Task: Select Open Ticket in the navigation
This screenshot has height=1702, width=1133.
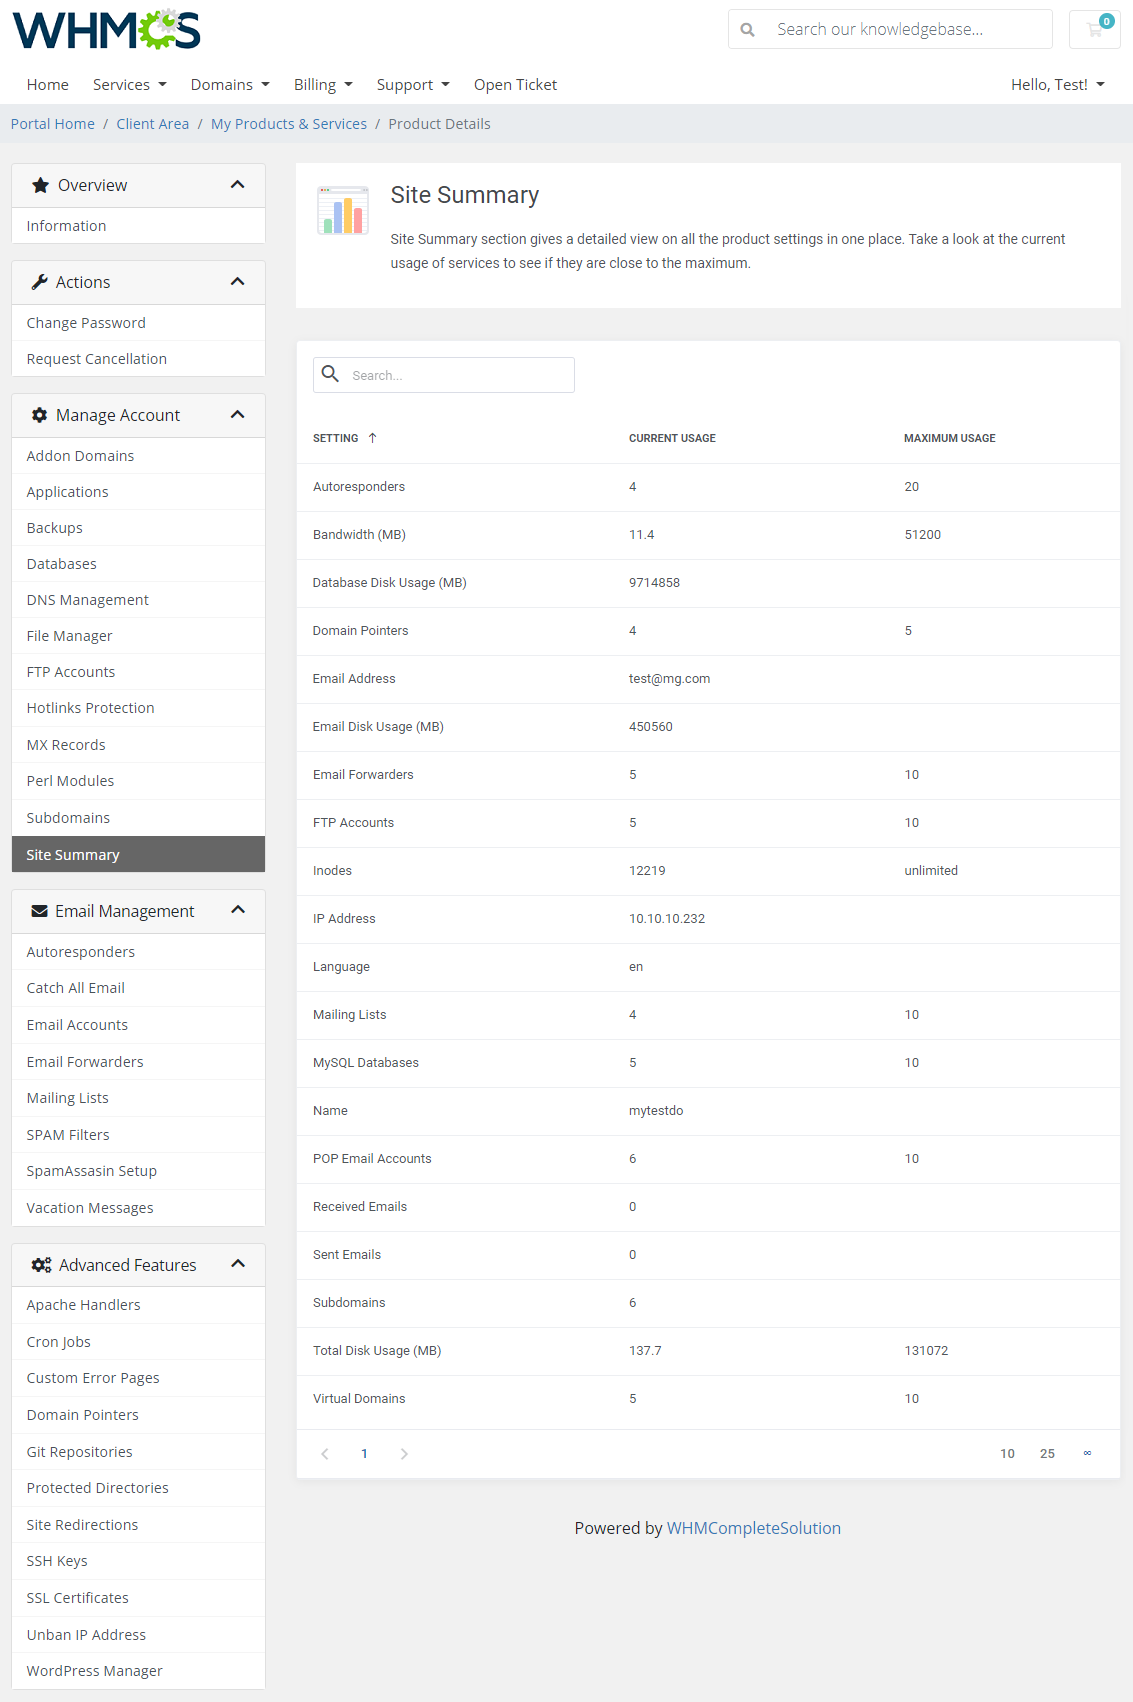Action: point(515,84)
